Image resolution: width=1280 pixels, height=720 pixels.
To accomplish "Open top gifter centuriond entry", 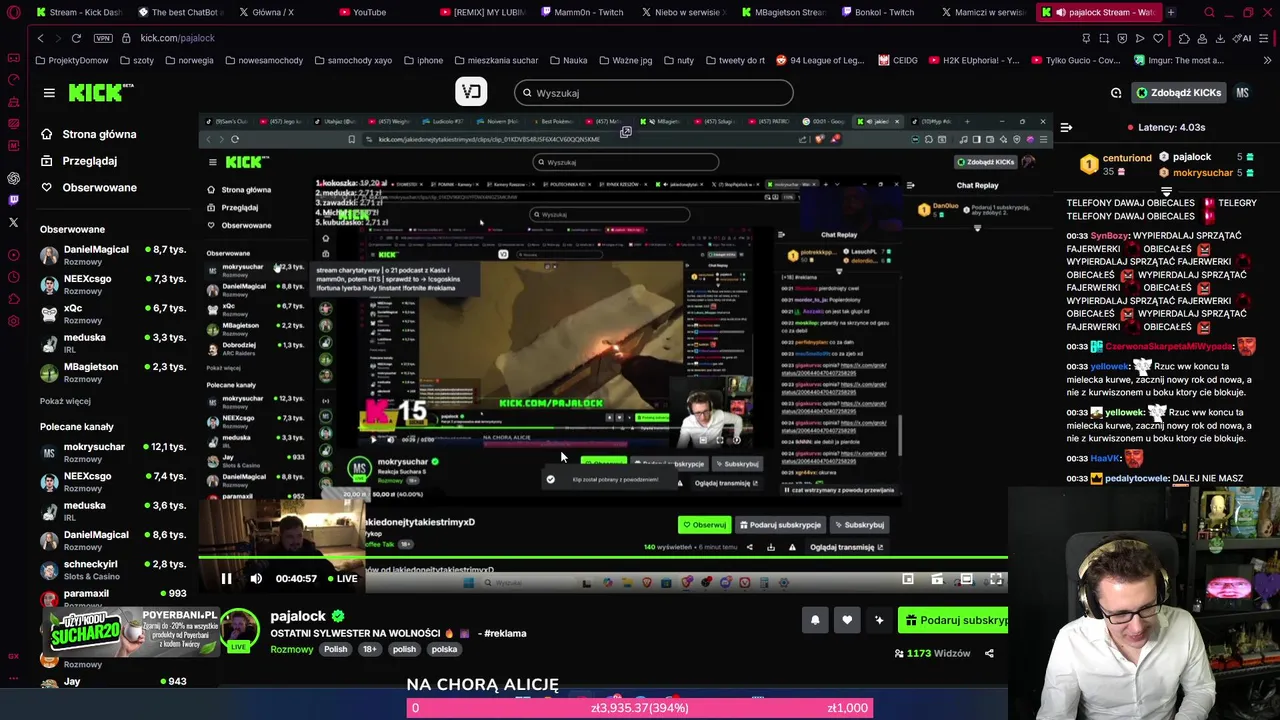I will tap(1115, 164).
